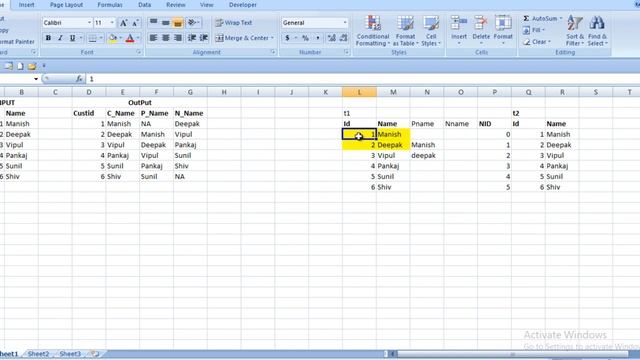Middle align cell contents
This screenshot has width=640, height=360.
[x=166, y=22]
